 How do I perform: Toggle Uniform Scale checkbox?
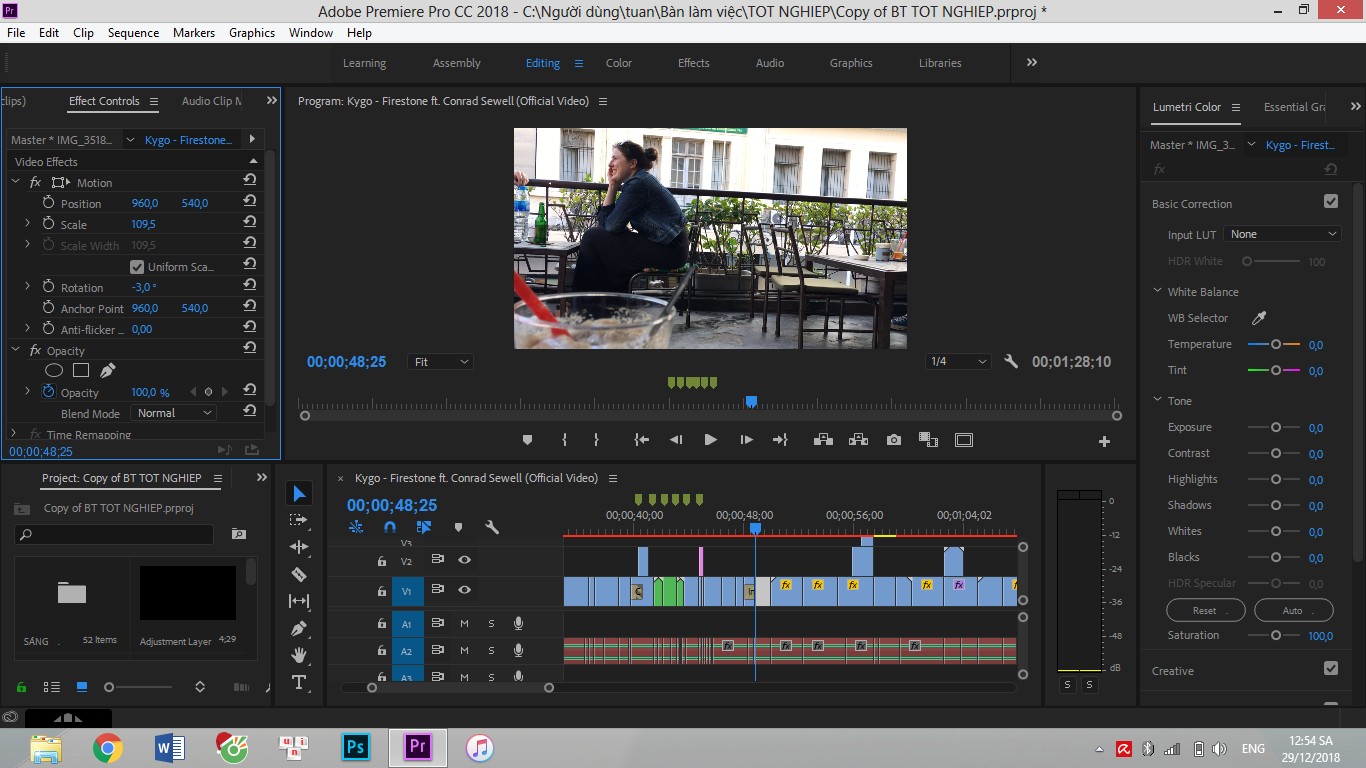click(137, 267)
